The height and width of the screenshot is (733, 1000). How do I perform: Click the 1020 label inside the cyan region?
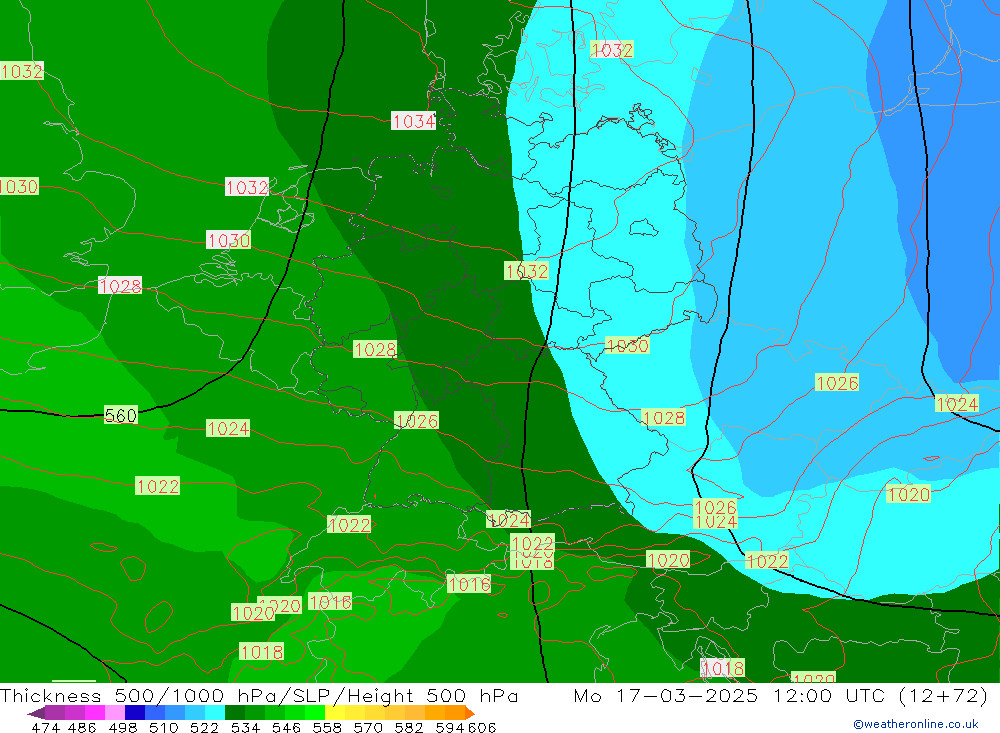coord(908,494)
